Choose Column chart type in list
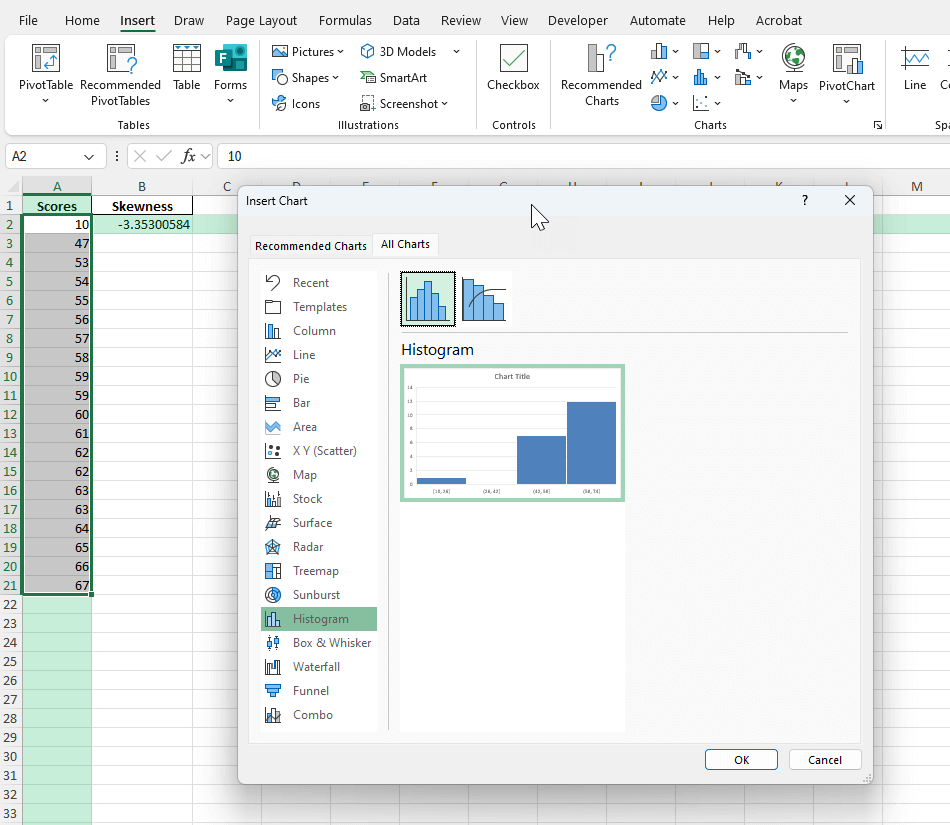Viewport: 950px width, 825px height. (x=319, y=331)
